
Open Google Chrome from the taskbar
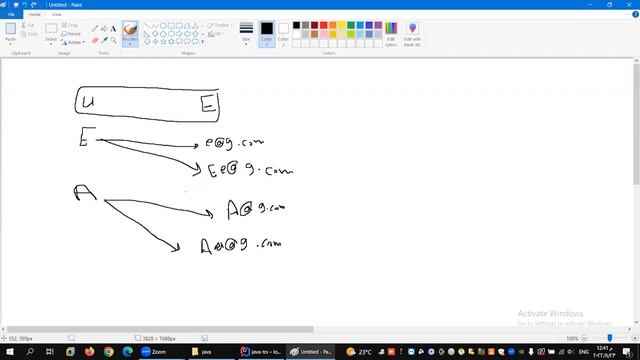pos(109,351)
